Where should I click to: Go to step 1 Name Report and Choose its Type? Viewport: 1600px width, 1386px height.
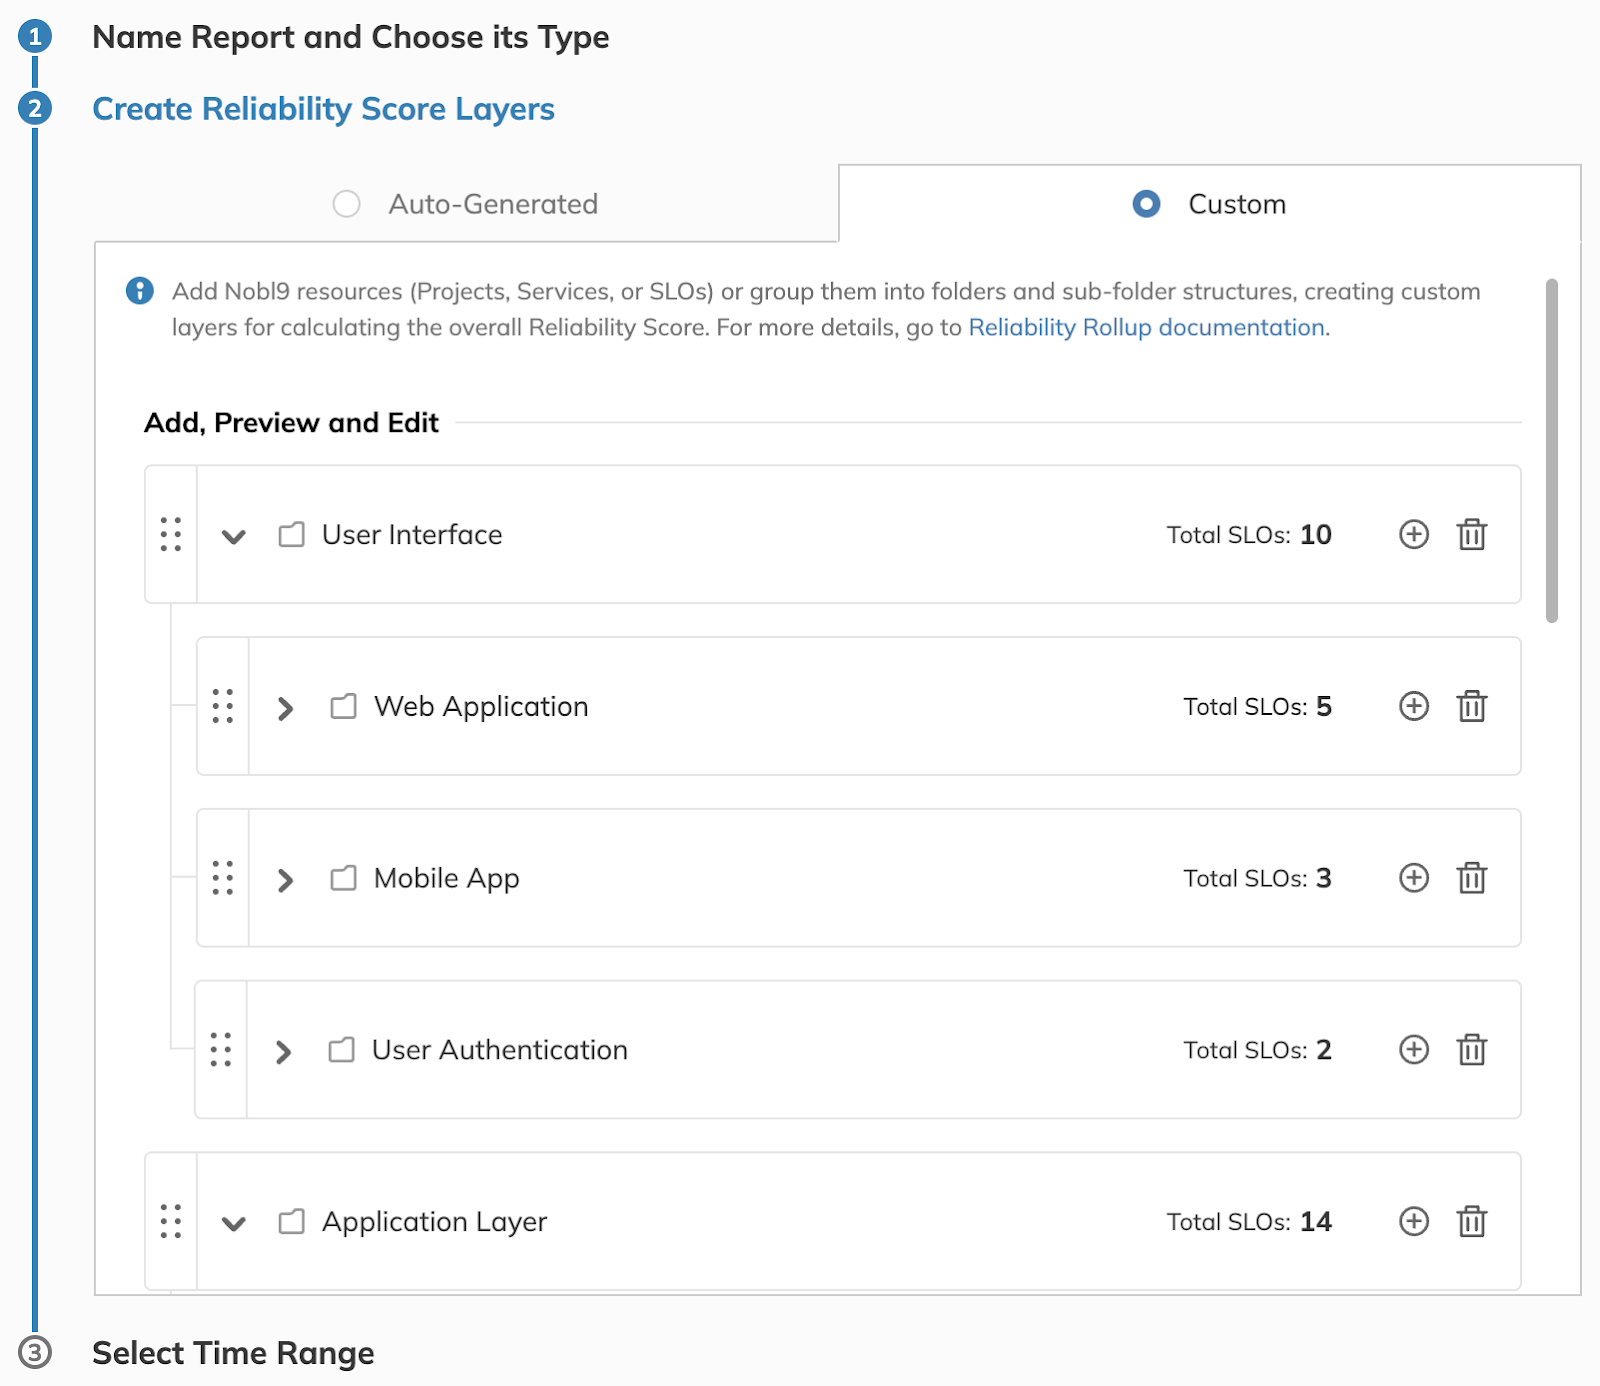(x=350, y=37)
